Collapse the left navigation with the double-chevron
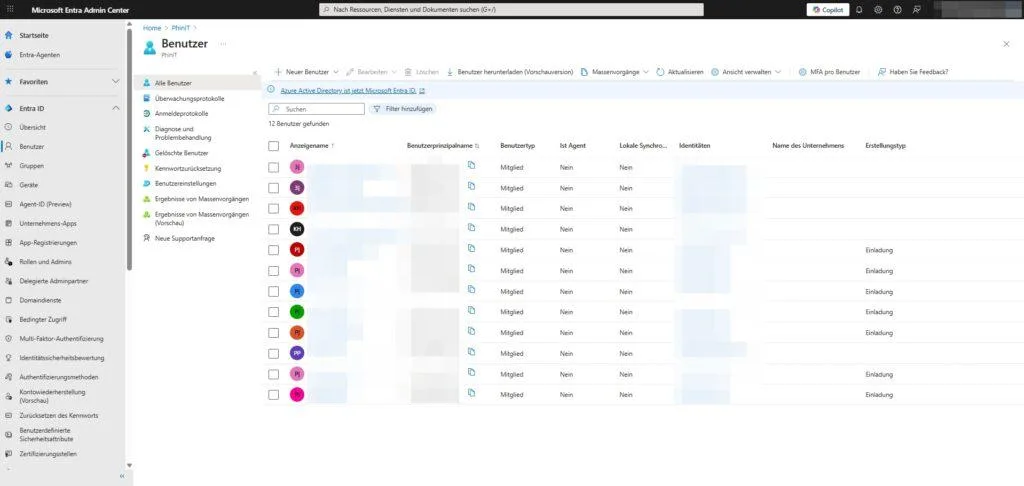 tap(122, 476)
